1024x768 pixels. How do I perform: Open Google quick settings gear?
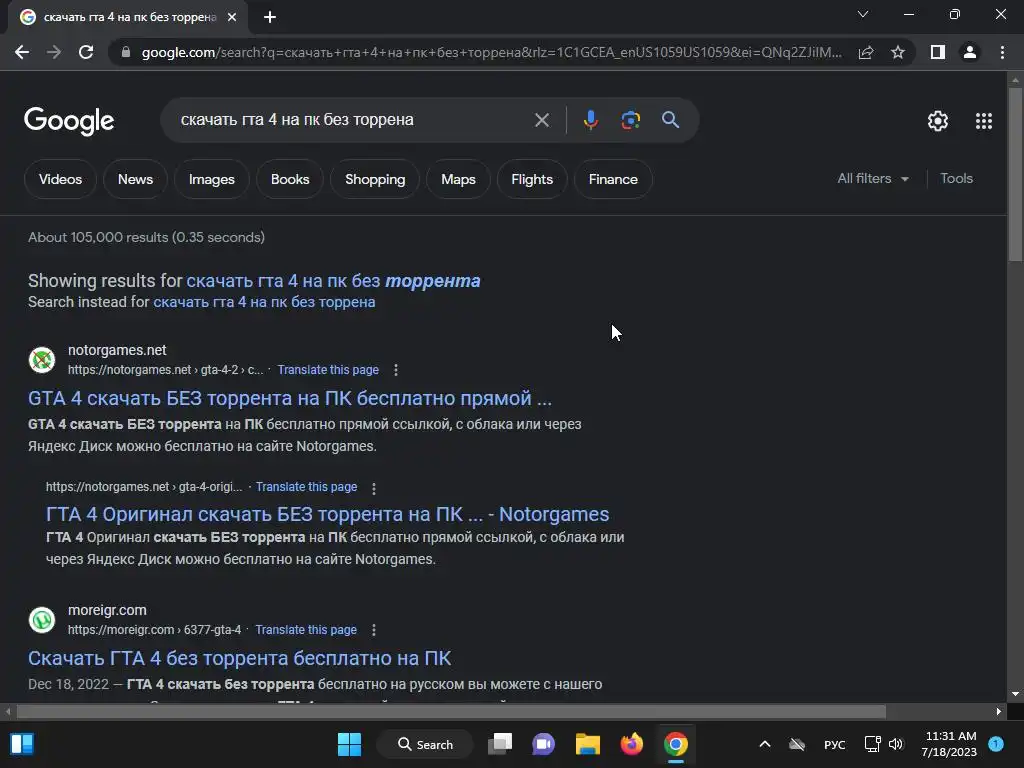(x=938, y=121)
